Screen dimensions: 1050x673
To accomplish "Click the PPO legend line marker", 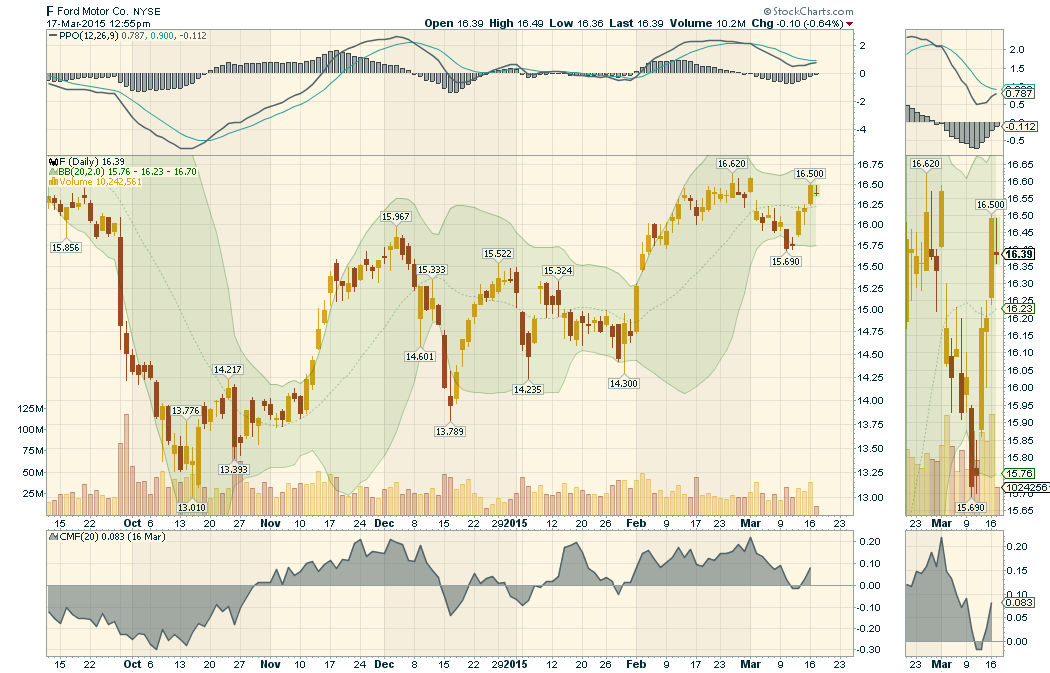I will [x=53, y=35].
